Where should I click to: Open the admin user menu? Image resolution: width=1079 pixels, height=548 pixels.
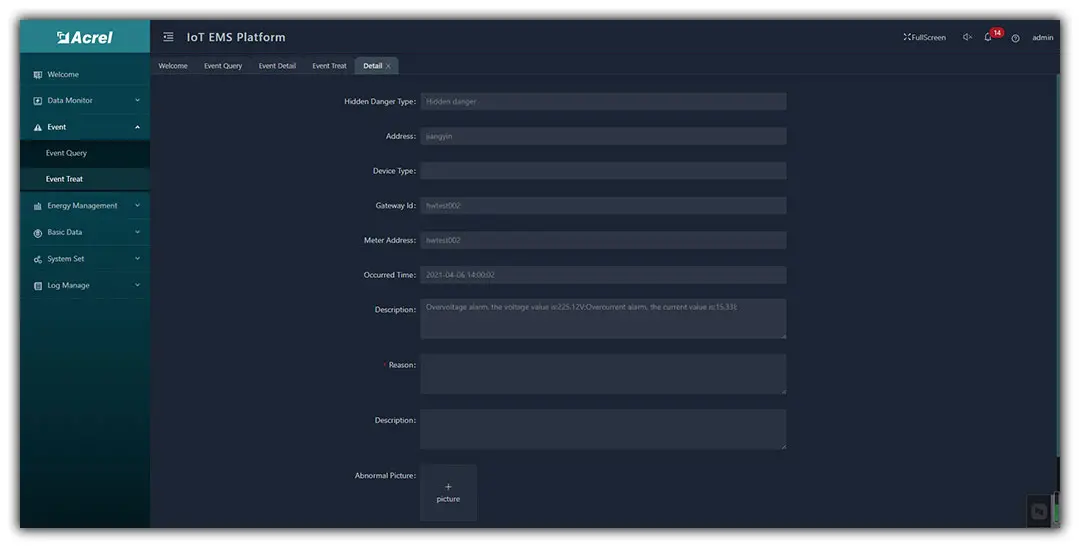coord(1042,38)
